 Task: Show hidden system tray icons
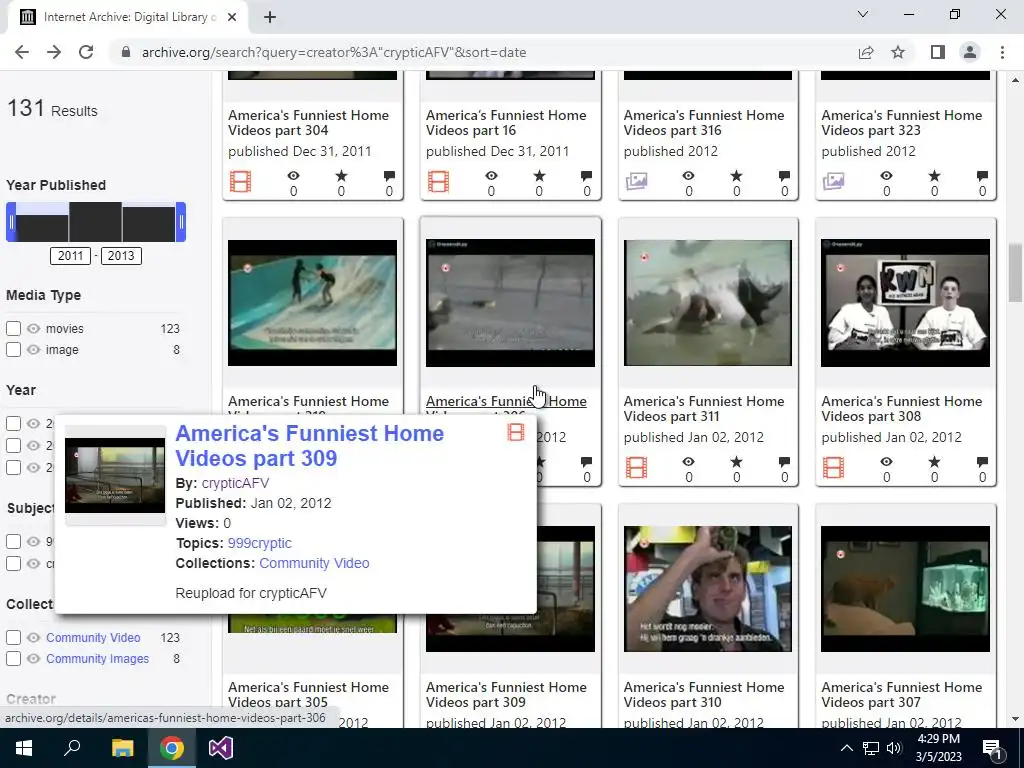[x=846, y=748]
